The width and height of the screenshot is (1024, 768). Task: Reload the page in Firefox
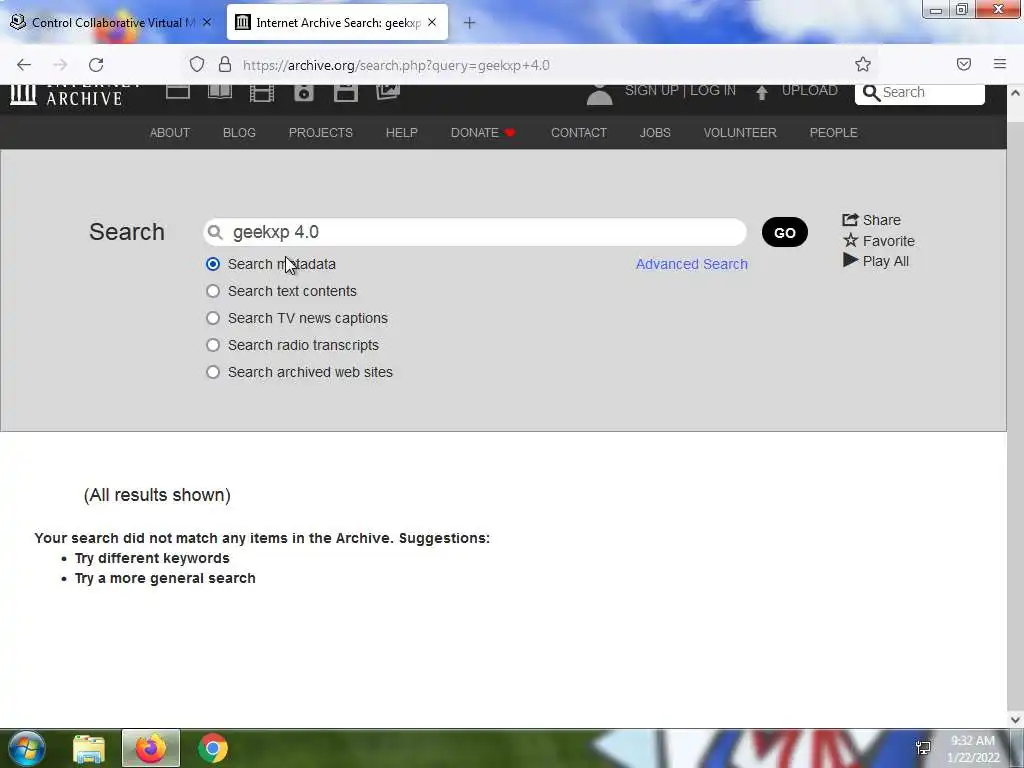point(96,65)
